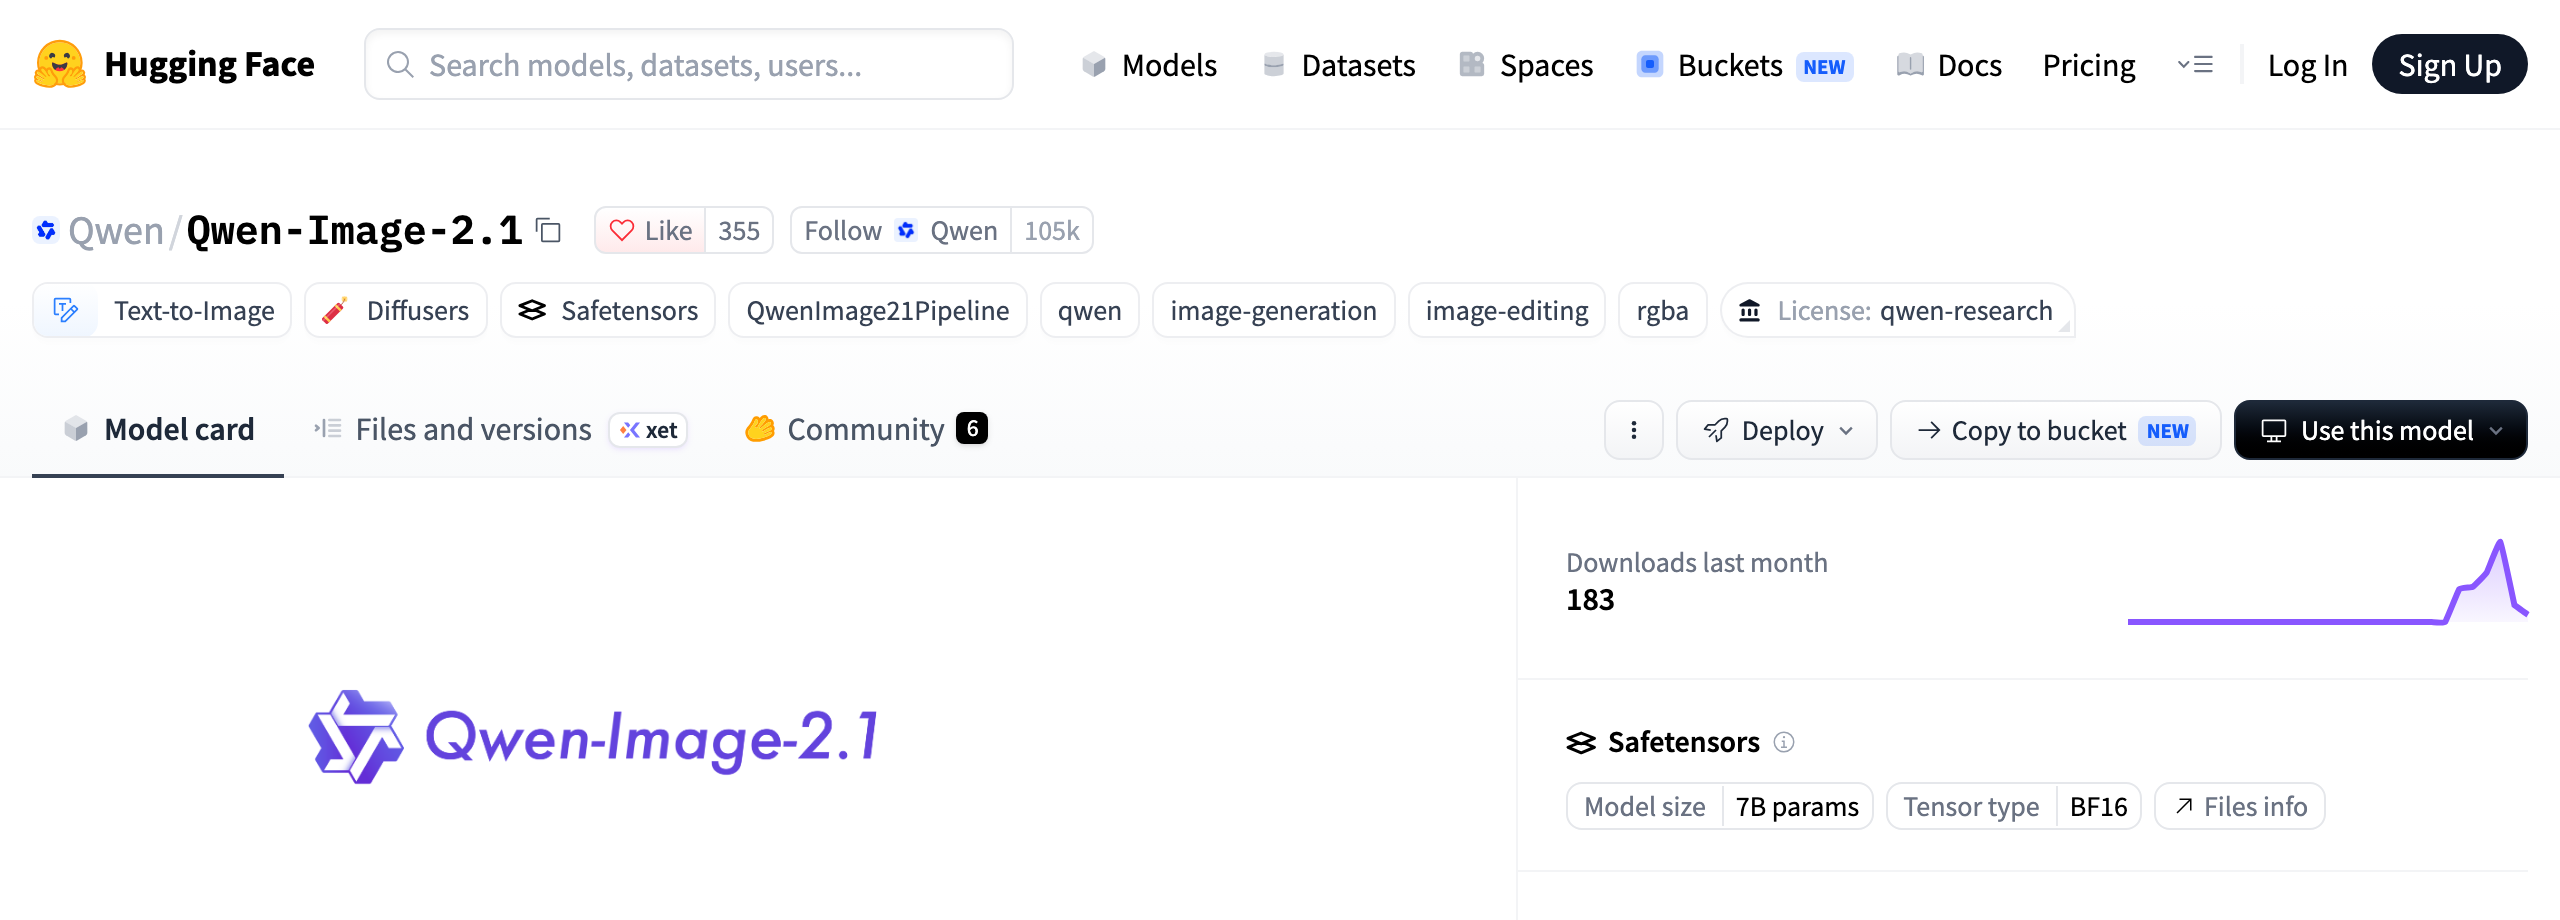Viewport: 2560px width, 920px height.
Task: Click the Qwen org avatar beside title
Action: tap(46, 231)
